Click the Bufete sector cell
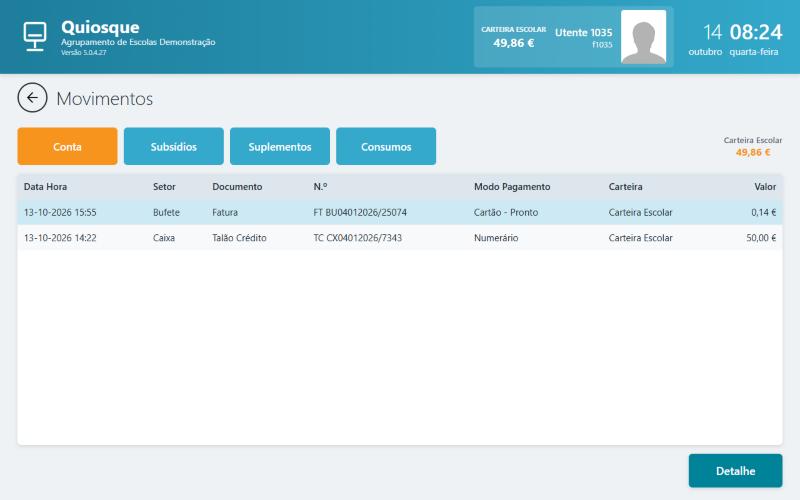Screen dimensions: 800x500 166,212
